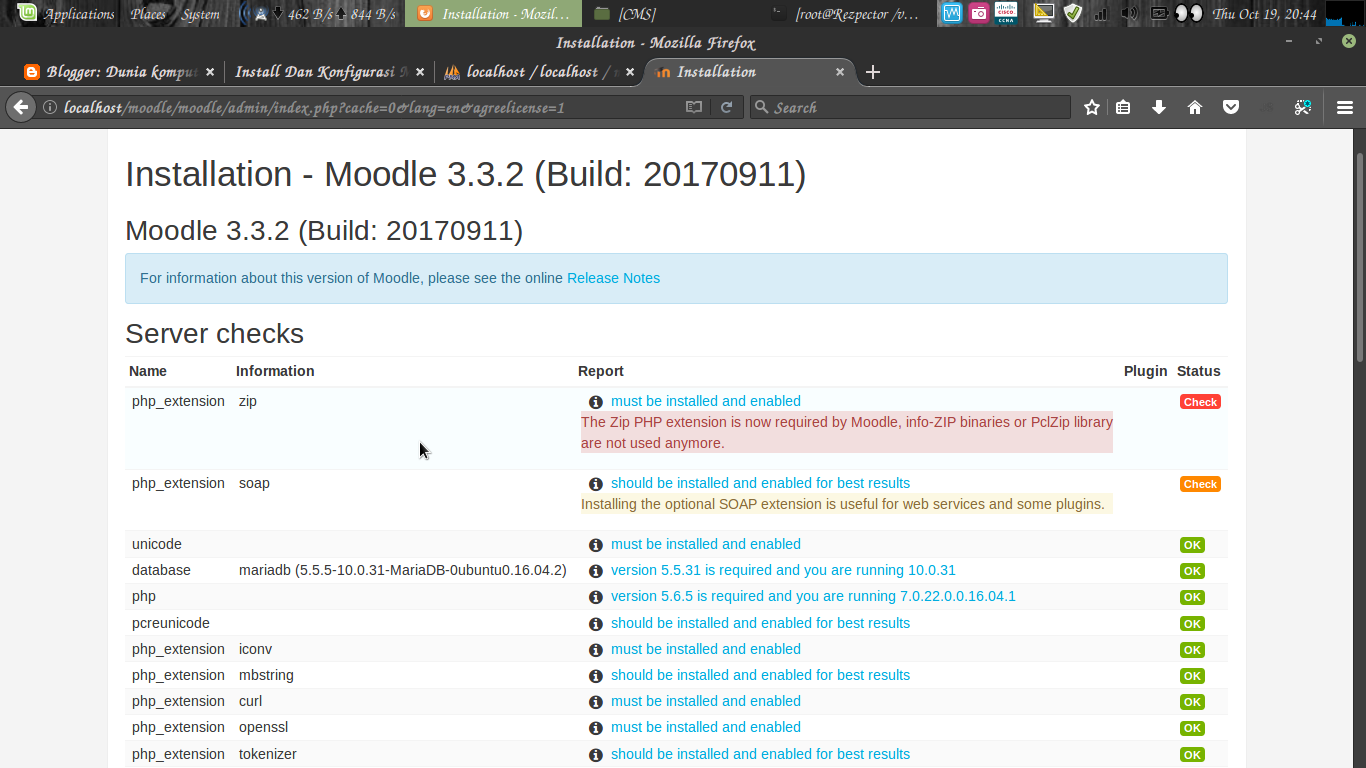Click the volume icon in the system tray
The width and height of the screenshot is (1366, 768).
[x=1129, y=14]
